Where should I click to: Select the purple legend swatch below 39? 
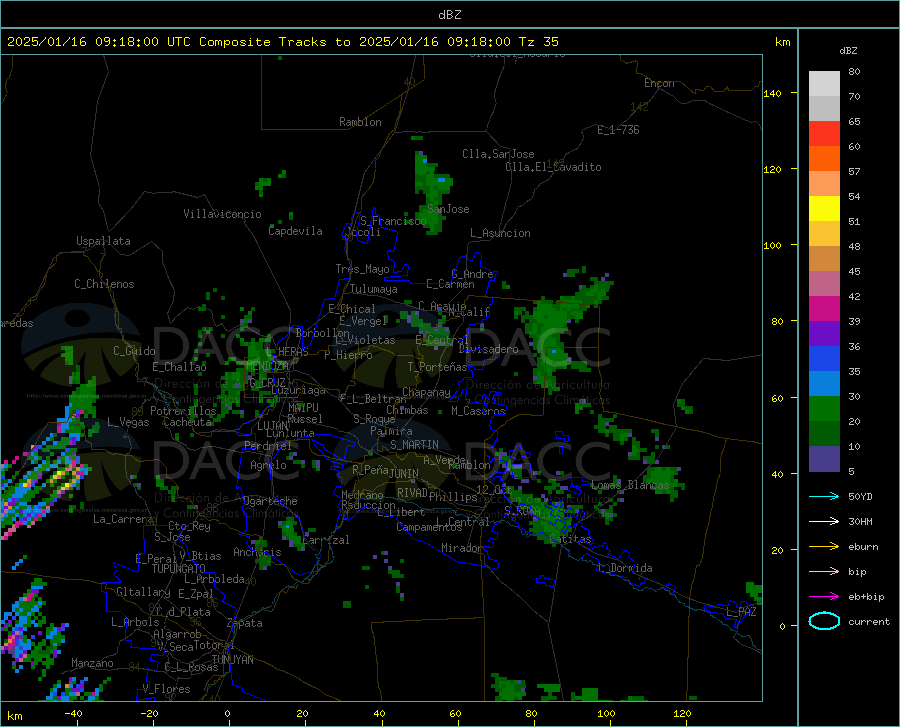coord(824,334)
